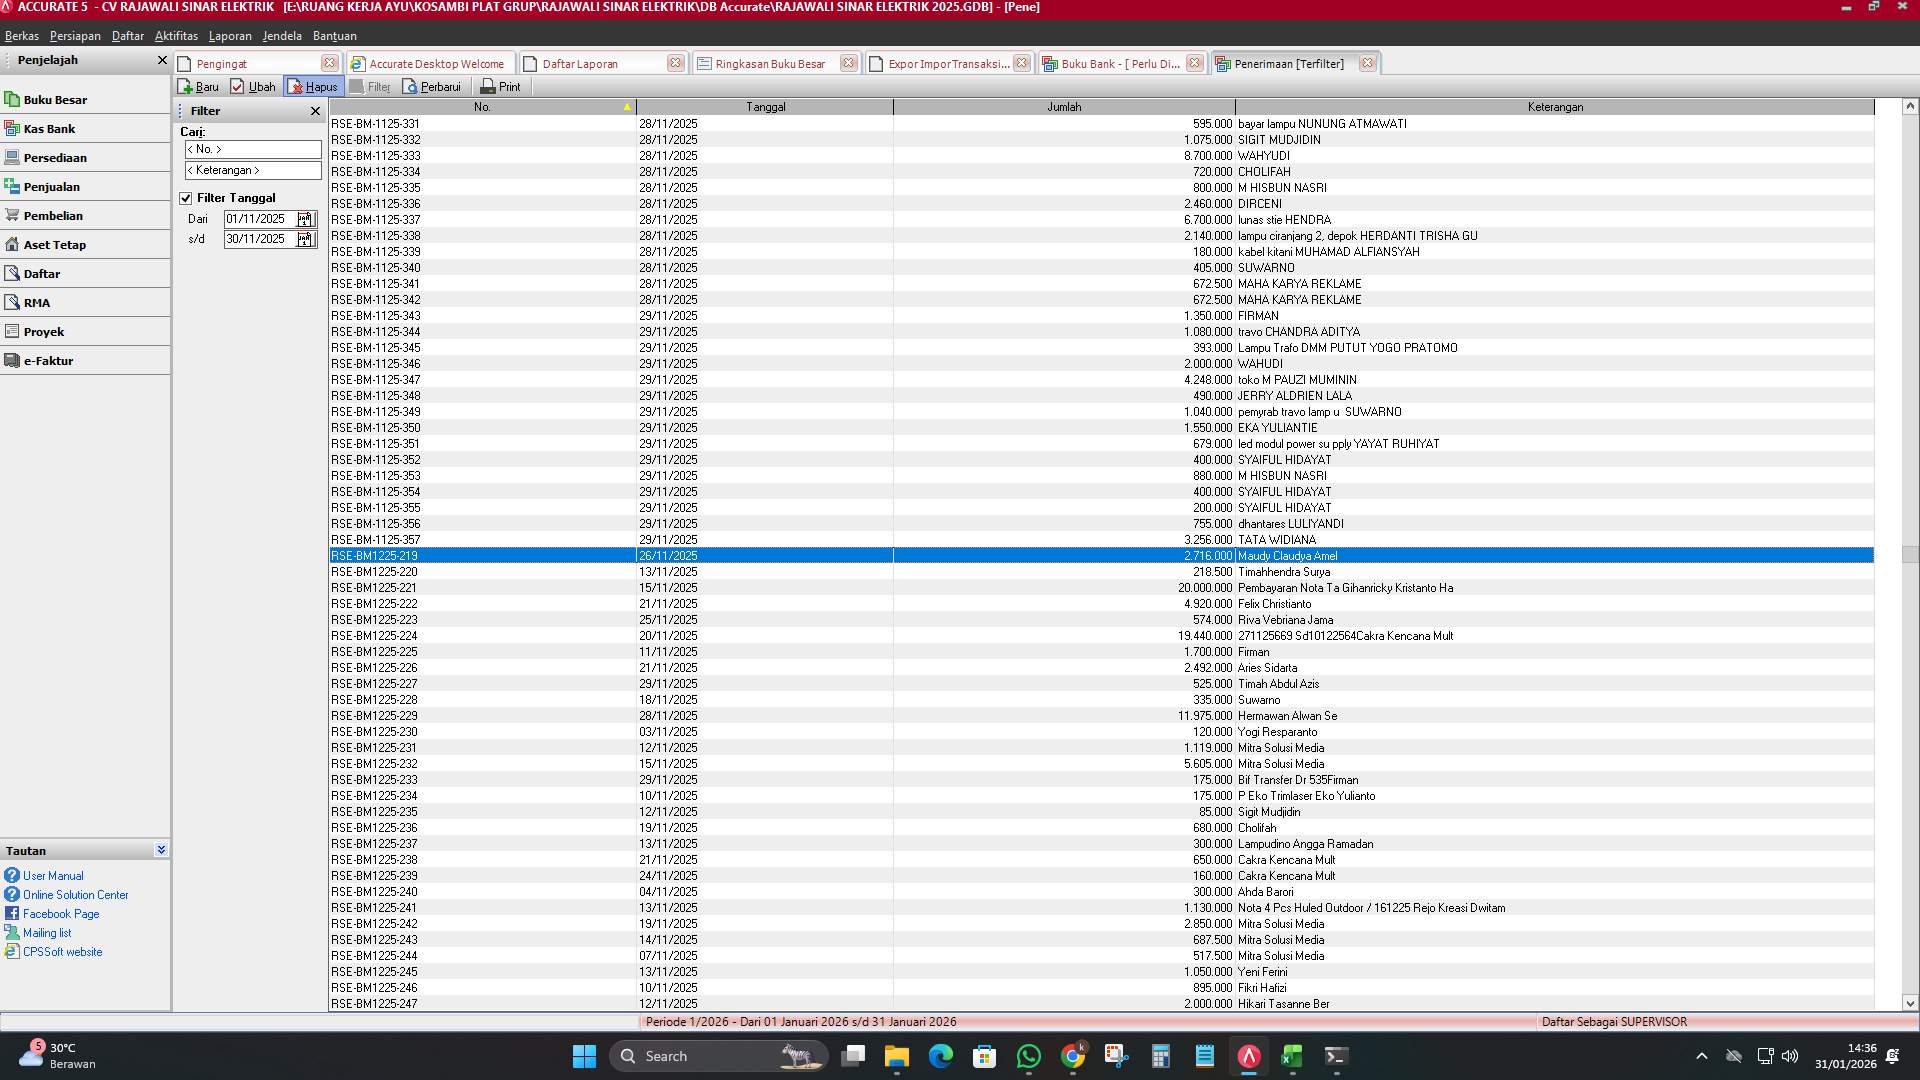The height and width of the screenshot is (1080, 1920).
Task: Close the Filter panel
Action: 315,111
